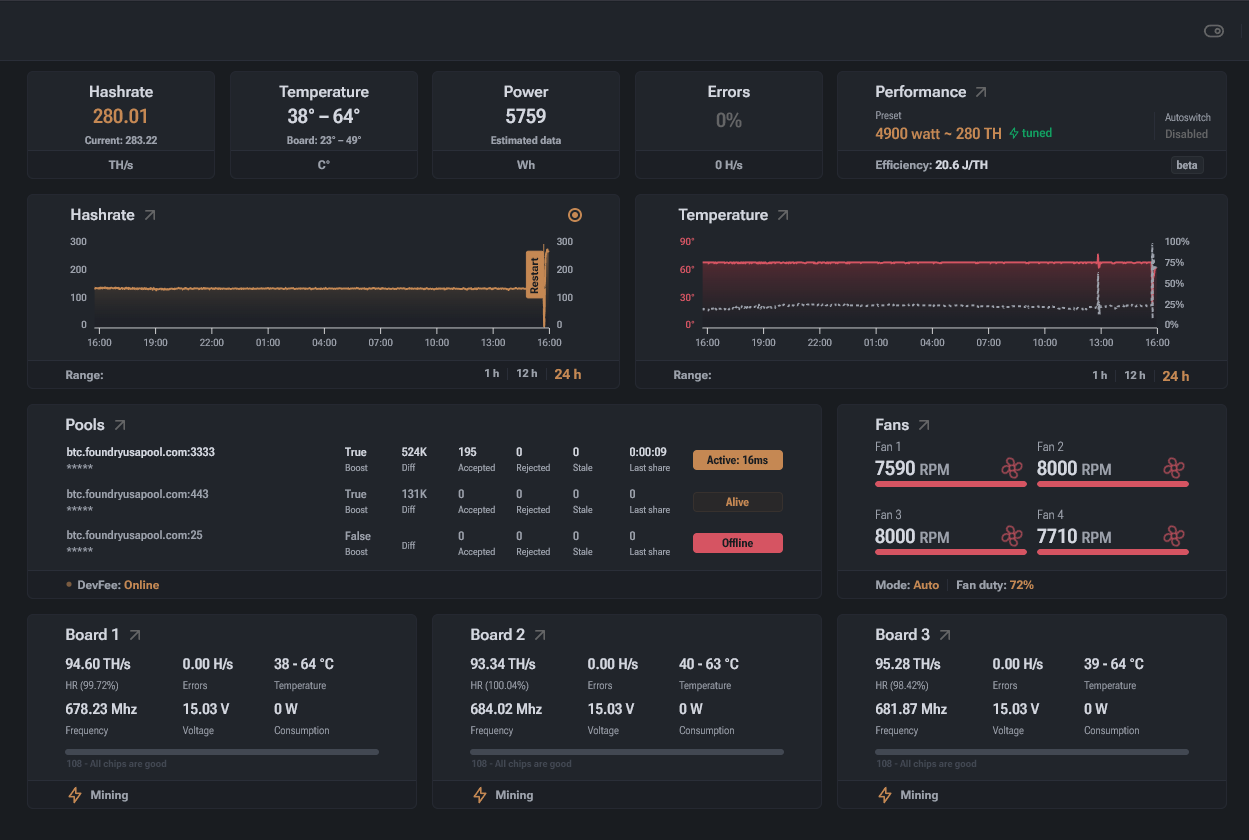Open Board 2 details arrow icon
The width and height of the screenshot is (1249, 840).
tap(540, 635)
